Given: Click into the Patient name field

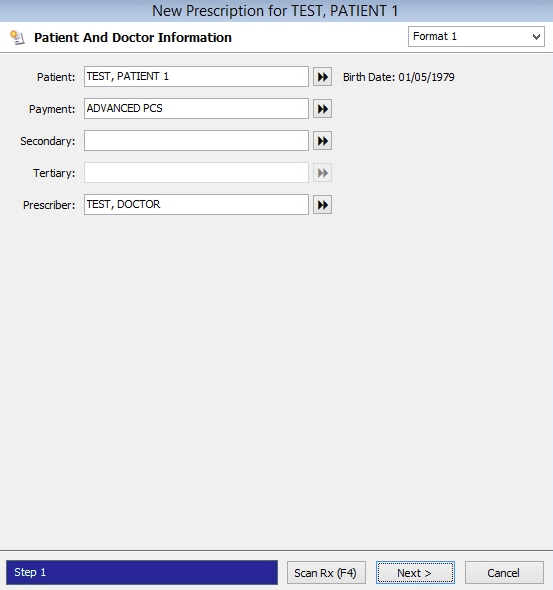Looking at the screenshot, I should click(196, 77).
